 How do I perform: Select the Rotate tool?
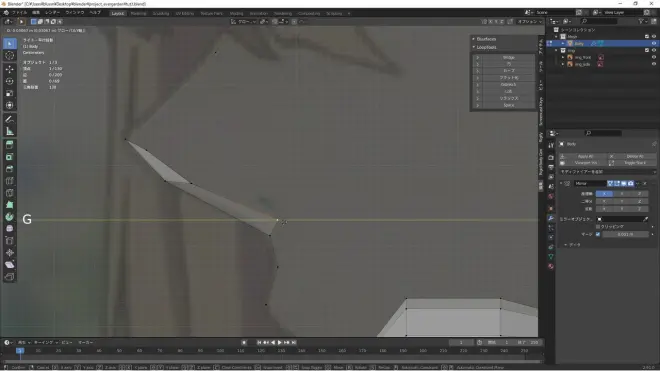[x=10, y=81]
